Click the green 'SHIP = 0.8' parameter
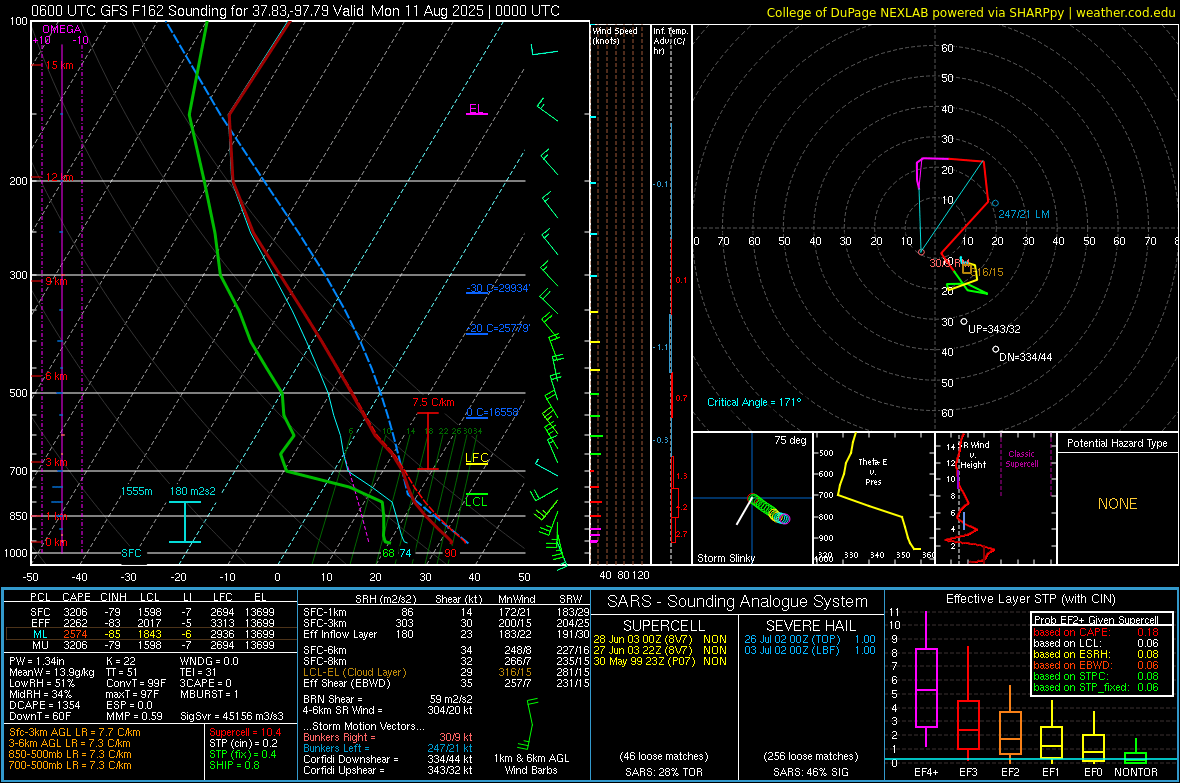Image resolution: width=1180 pixels, height=783 pixels. [234, 765]
